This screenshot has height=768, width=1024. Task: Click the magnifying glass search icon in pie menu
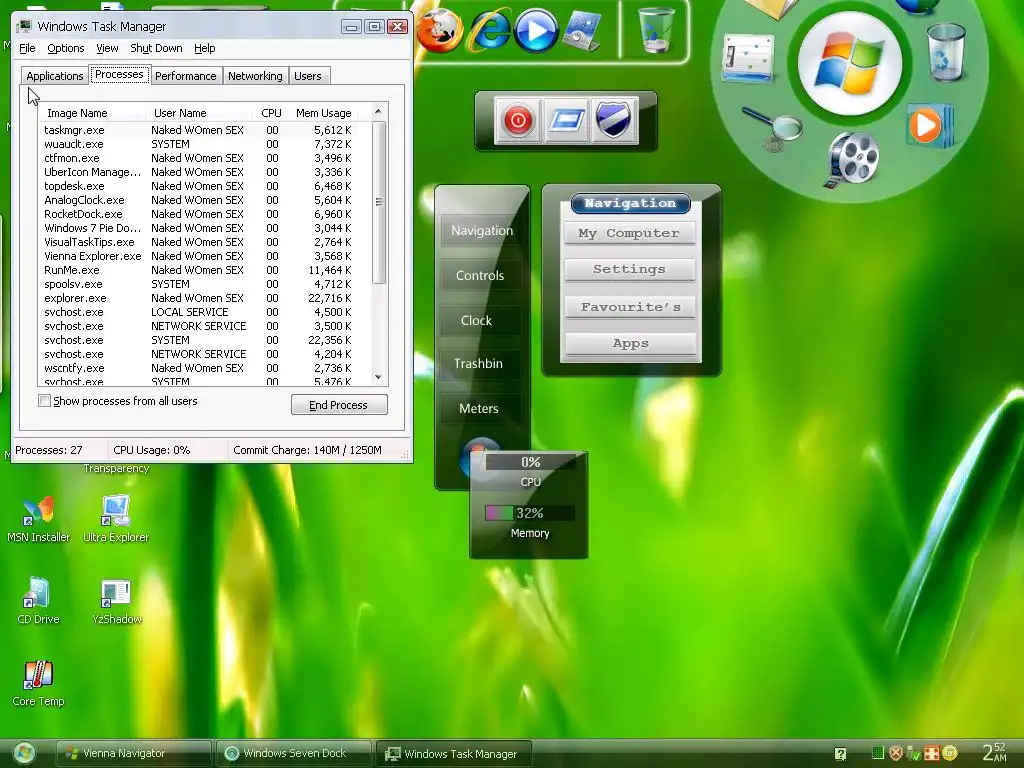point(772,127)
